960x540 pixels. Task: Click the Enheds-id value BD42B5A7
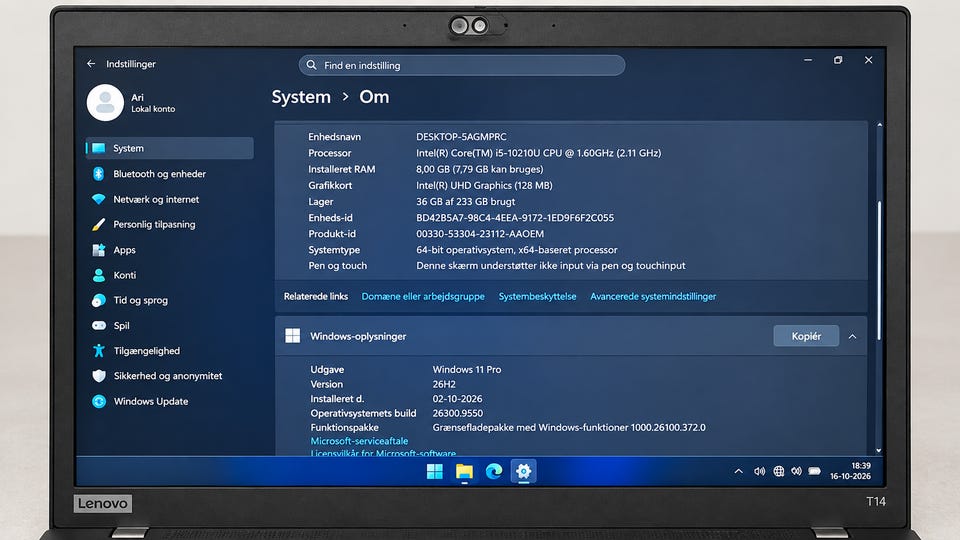click(x=515, y=217)
